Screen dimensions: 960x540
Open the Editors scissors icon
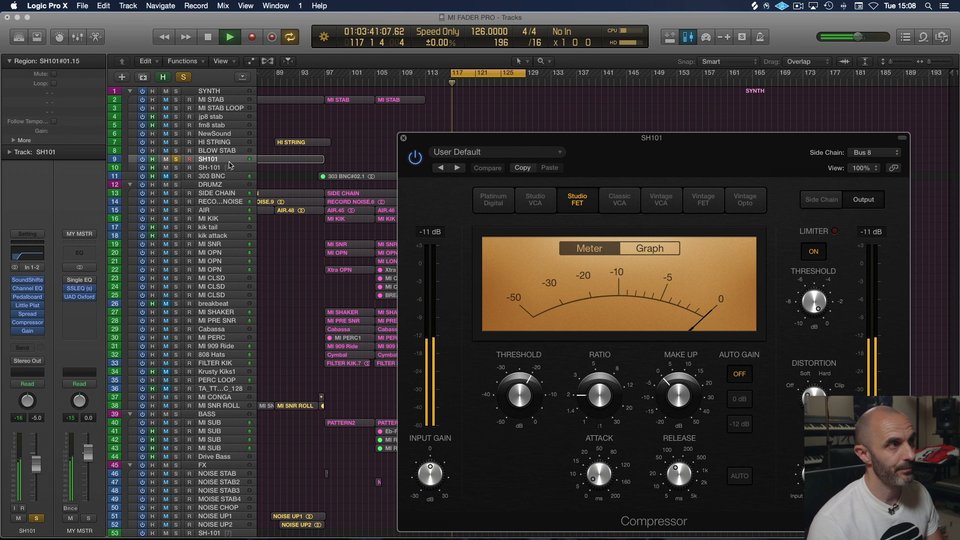(x=96, y=37)
